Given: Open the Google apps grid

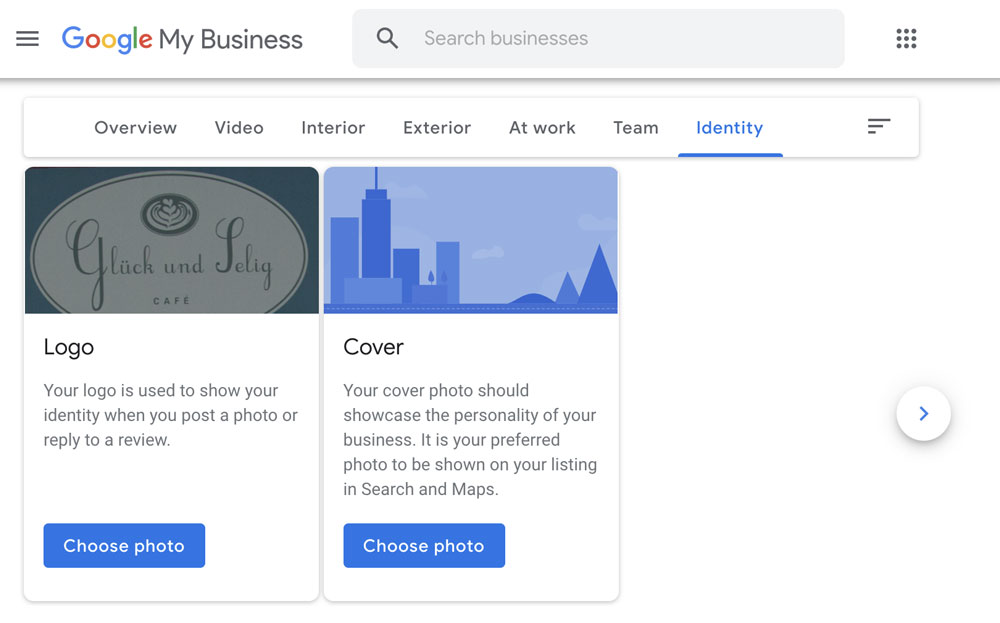Looking at the screenshot, I should tap(906, 38).
